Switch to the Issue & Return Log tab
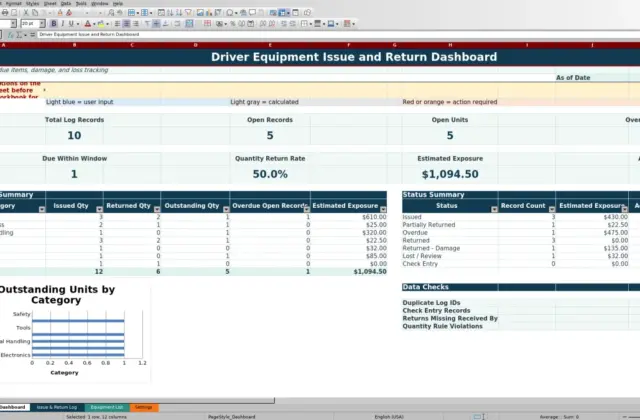The height and width of the screenshot is (420, 640). coord(57,407)
